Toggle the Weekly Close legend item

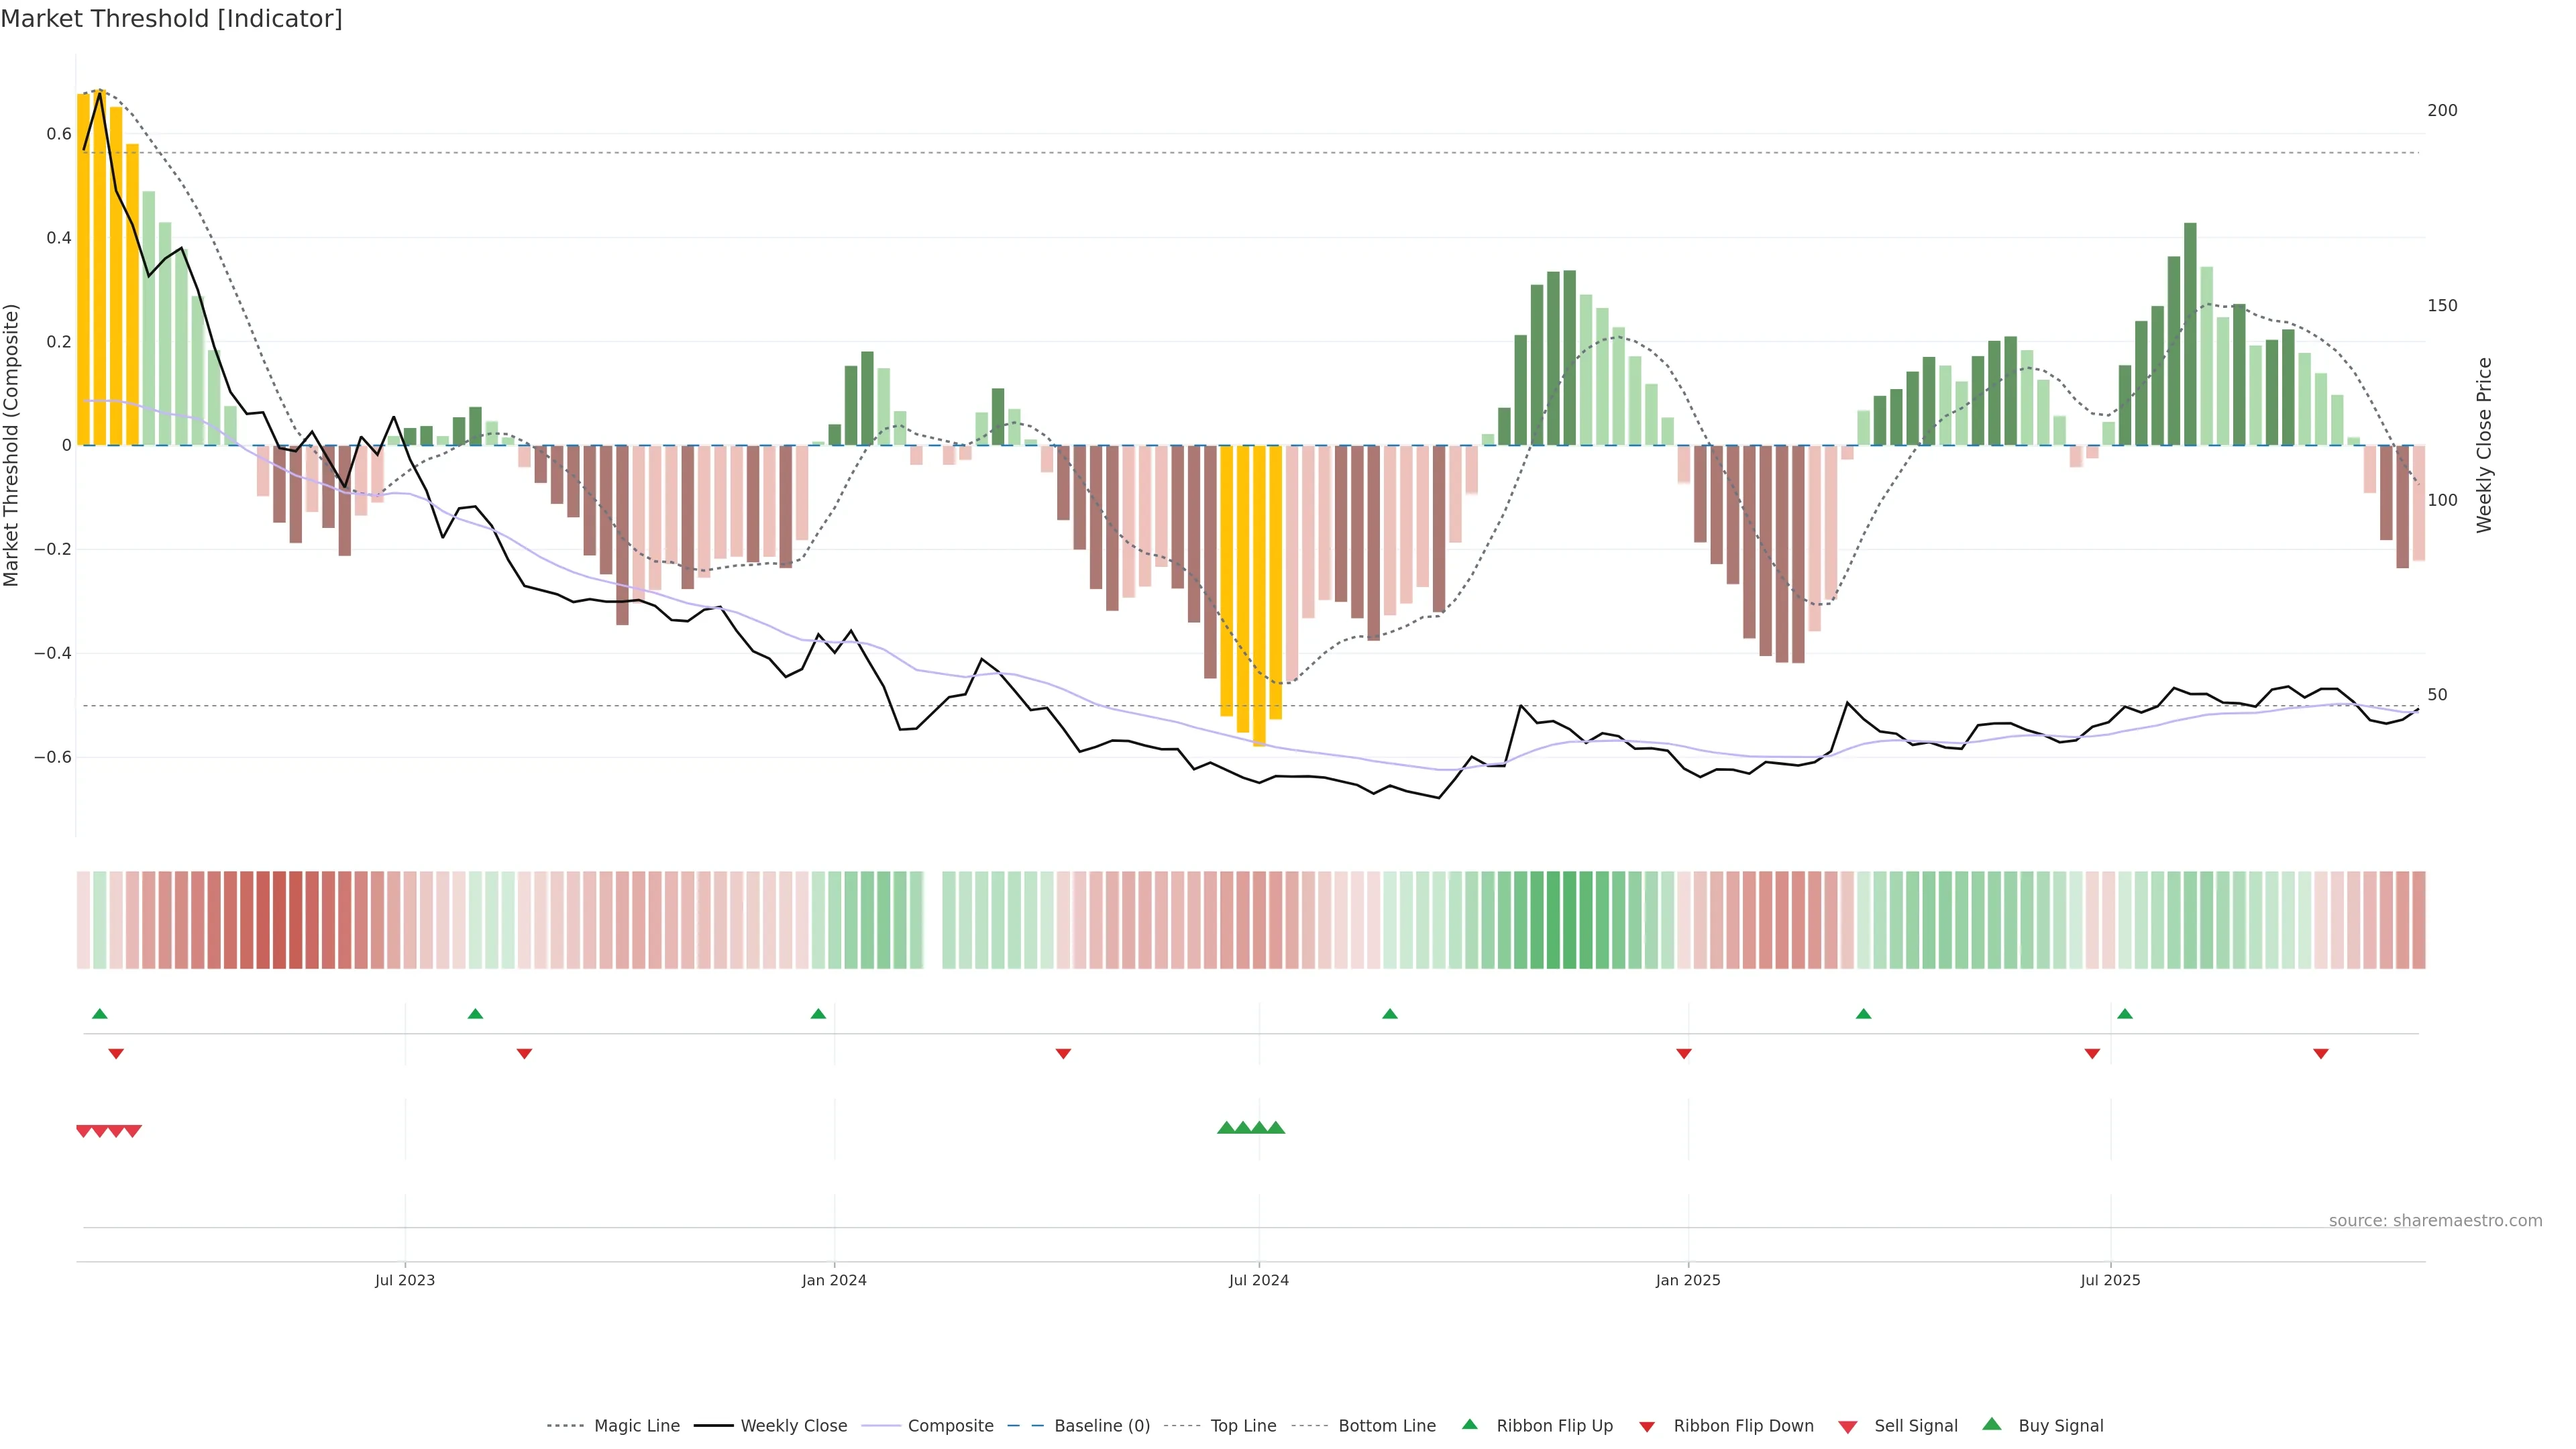(x=793, y=1425)
